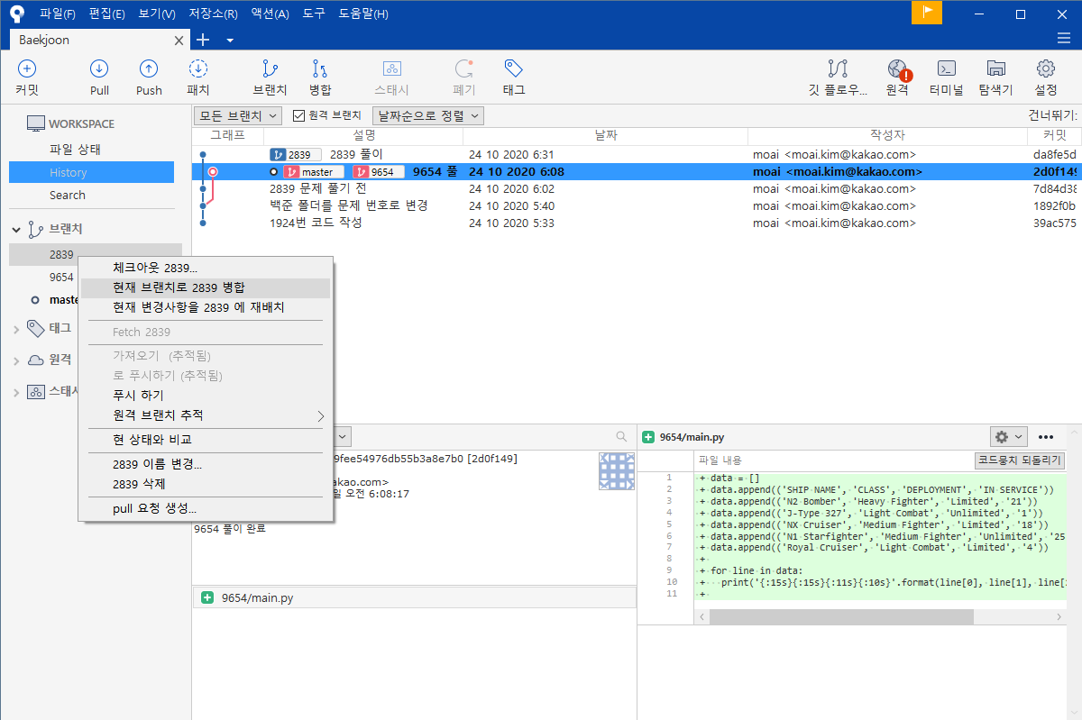Select History in the sidebar

click(x=92, y=173)
